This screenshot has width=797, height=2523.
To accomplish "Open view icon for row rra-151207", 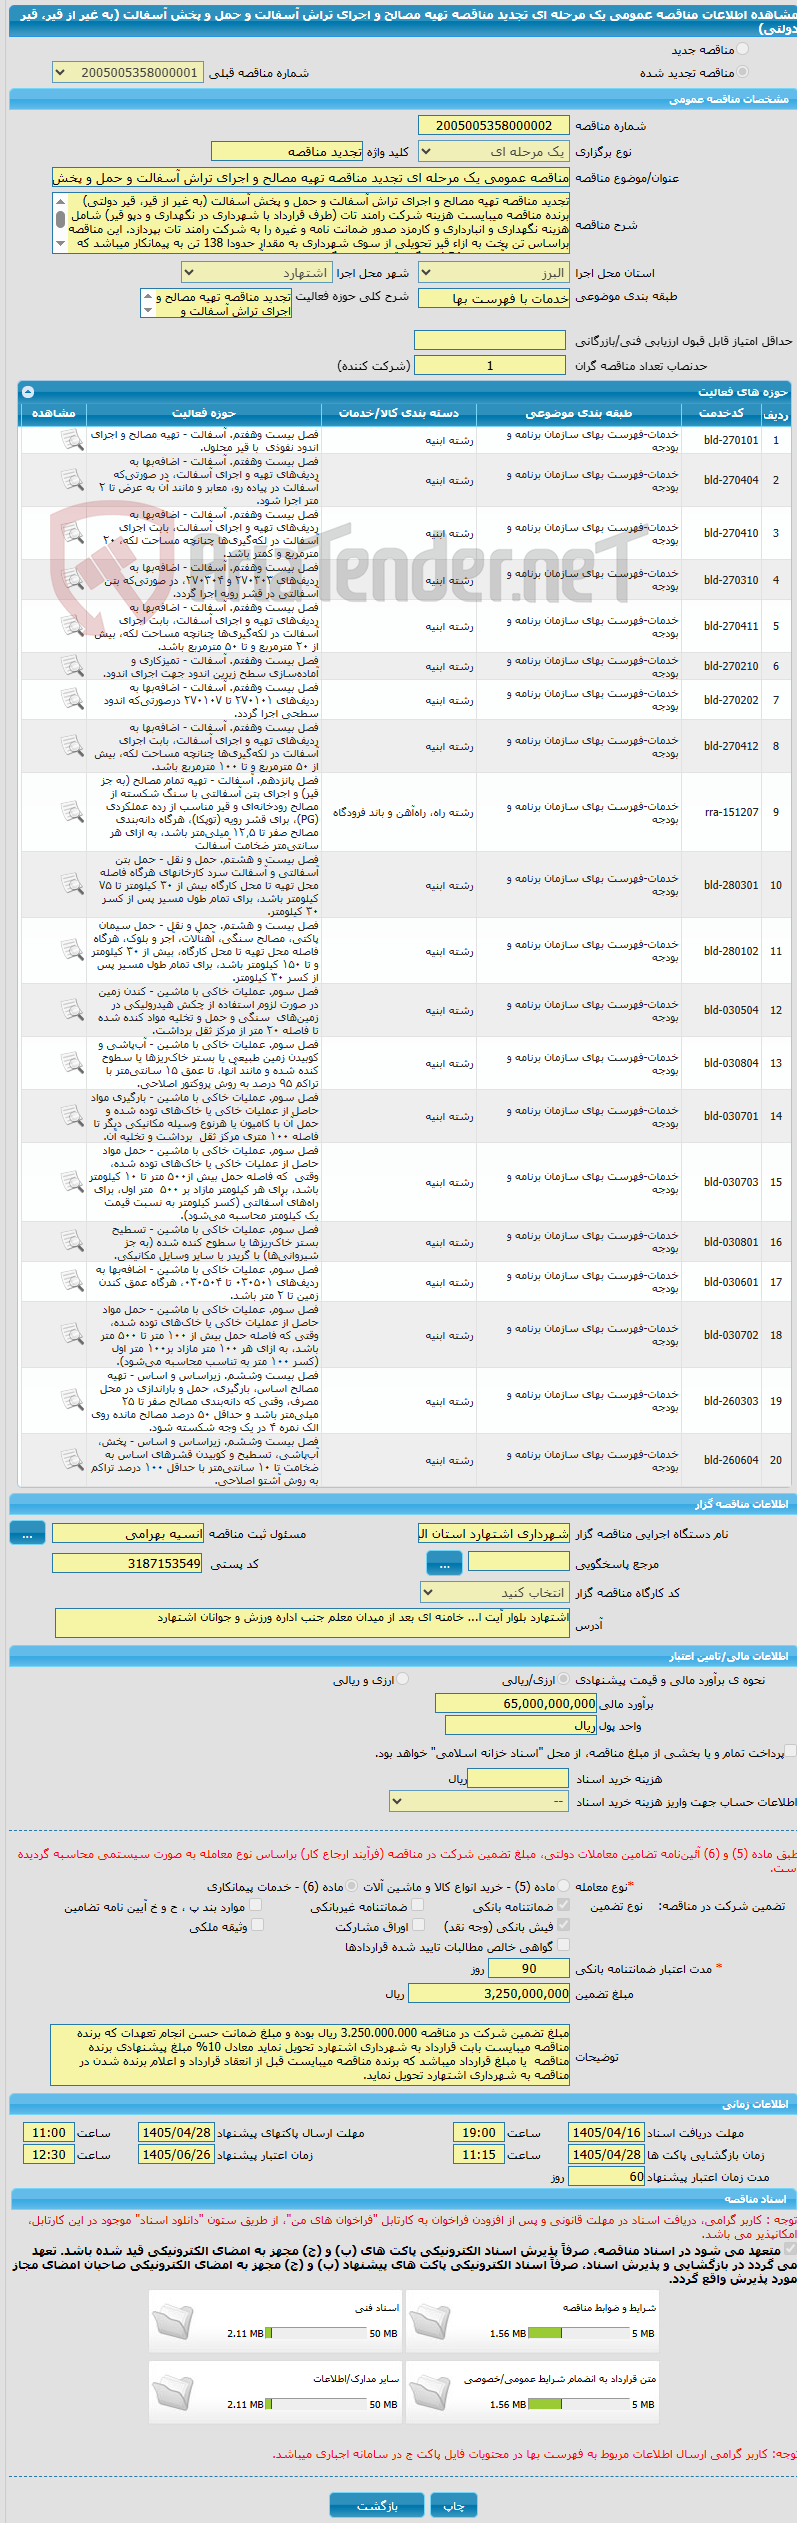I will pos(71,812).
